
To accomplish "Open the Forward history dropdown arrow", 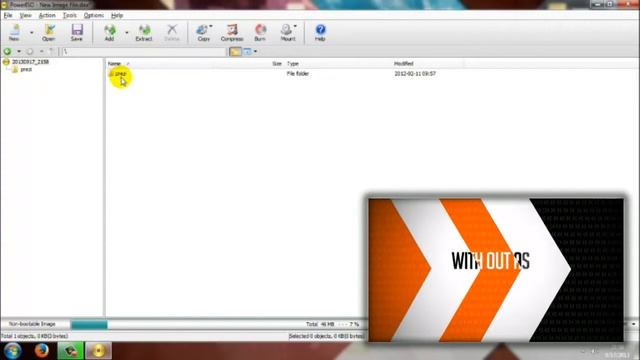I will pyautogui.click(x=41, y=51).
